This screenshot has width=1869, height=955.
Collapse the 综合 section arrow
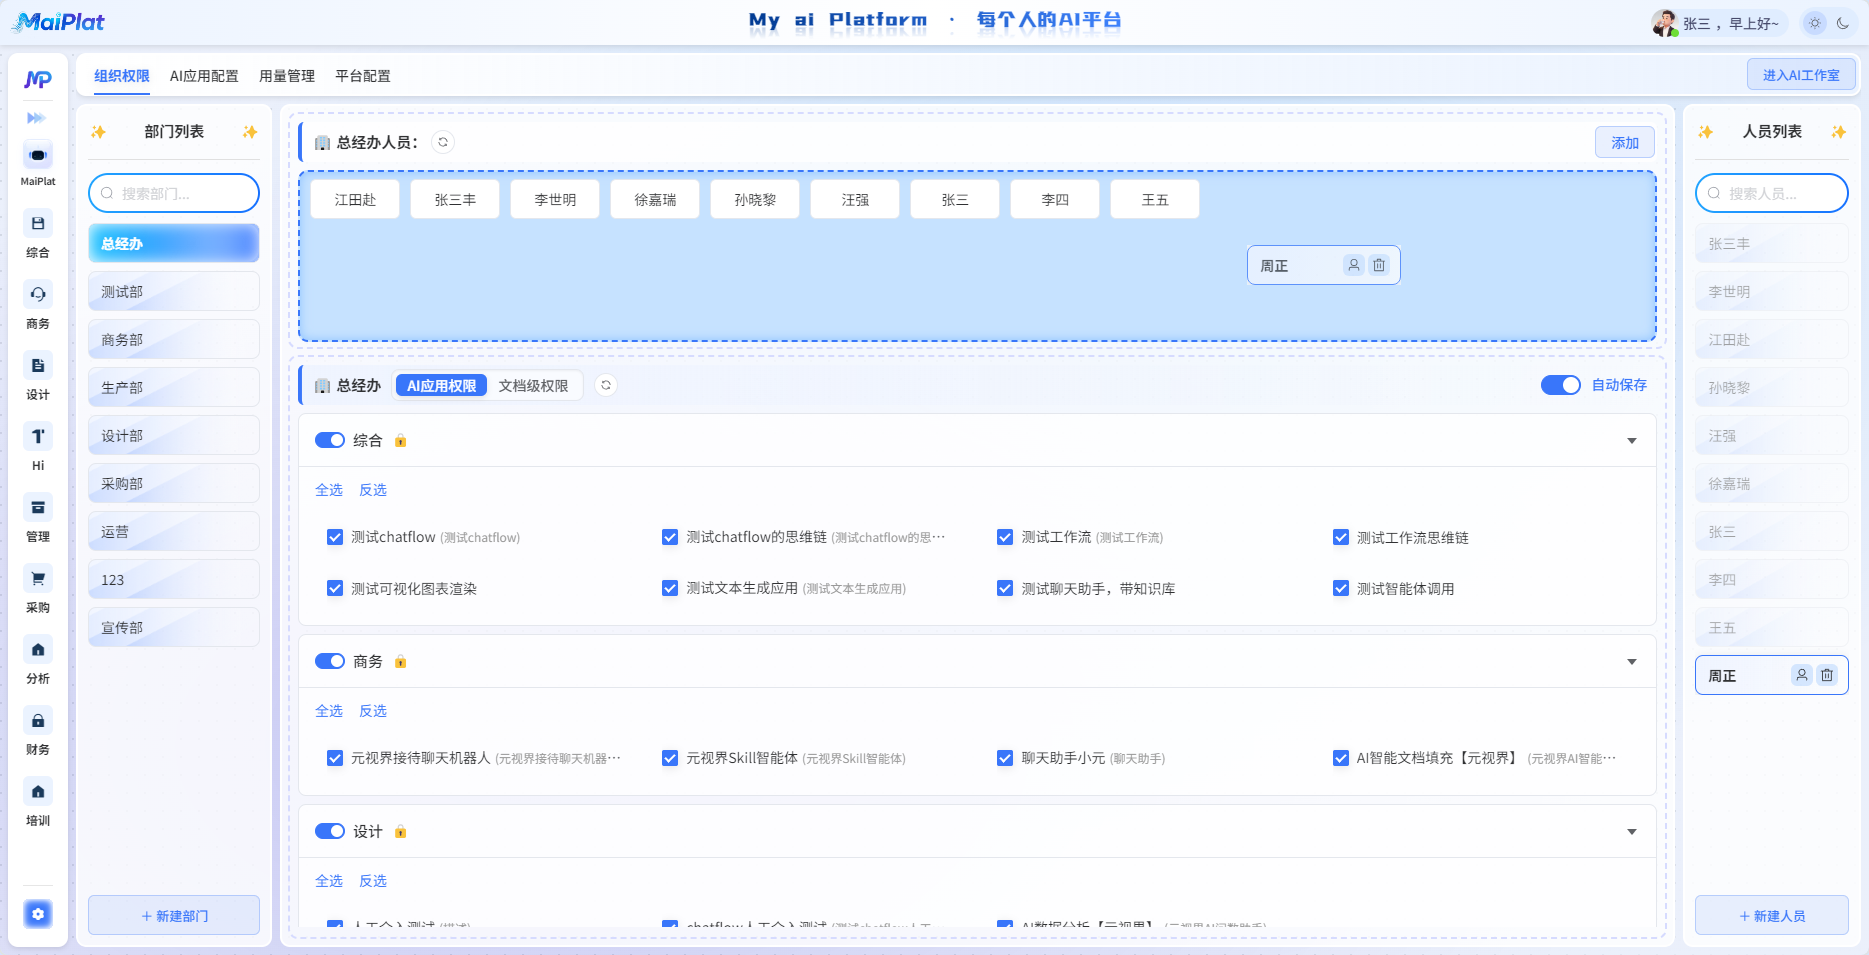[1632, 441]
